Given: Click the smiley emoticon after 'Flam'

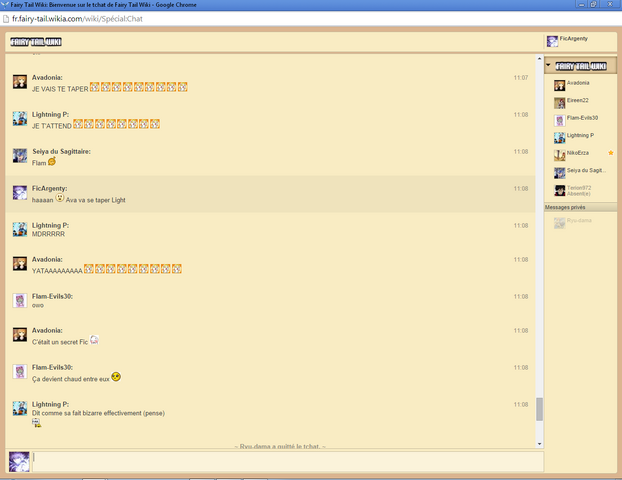Looking at the screenshot, I should [52, 161].
